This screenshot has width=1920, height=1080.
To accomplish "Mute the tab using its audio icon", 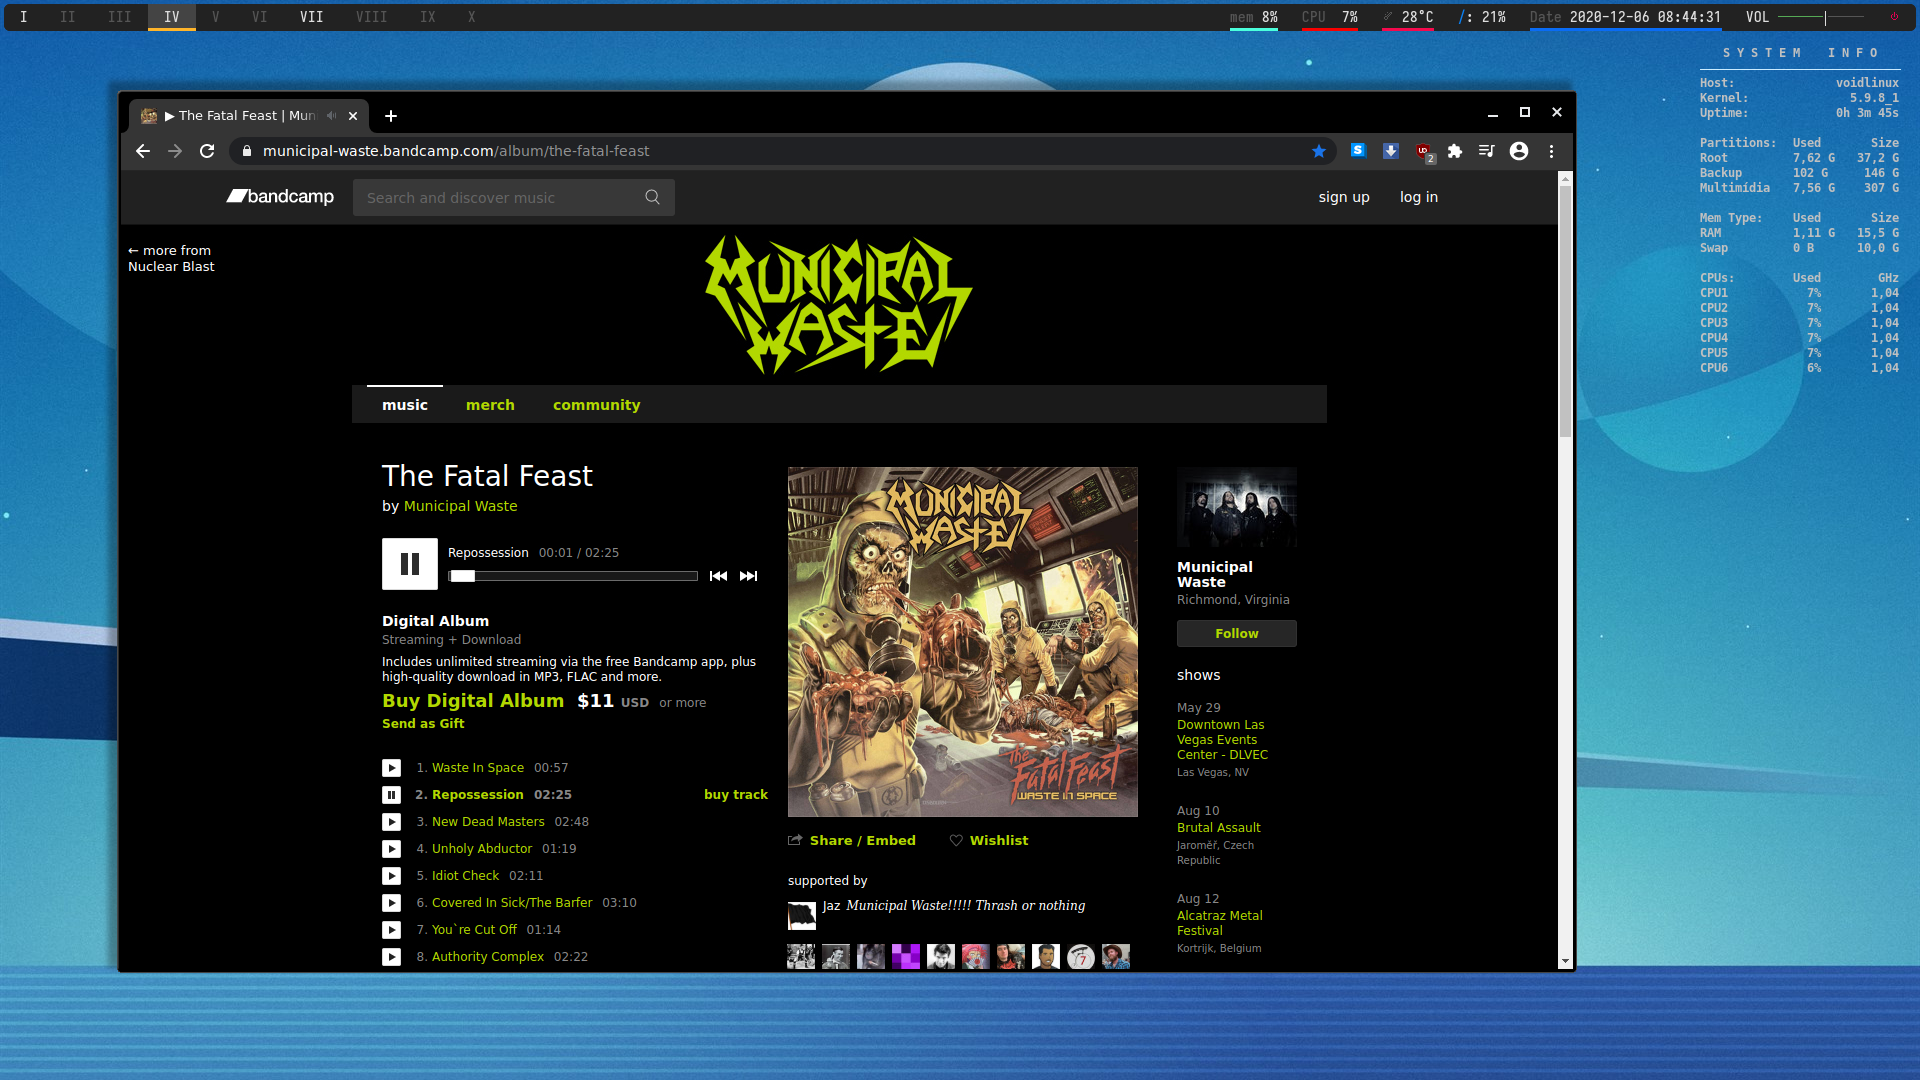I will (x=331, y=116).
